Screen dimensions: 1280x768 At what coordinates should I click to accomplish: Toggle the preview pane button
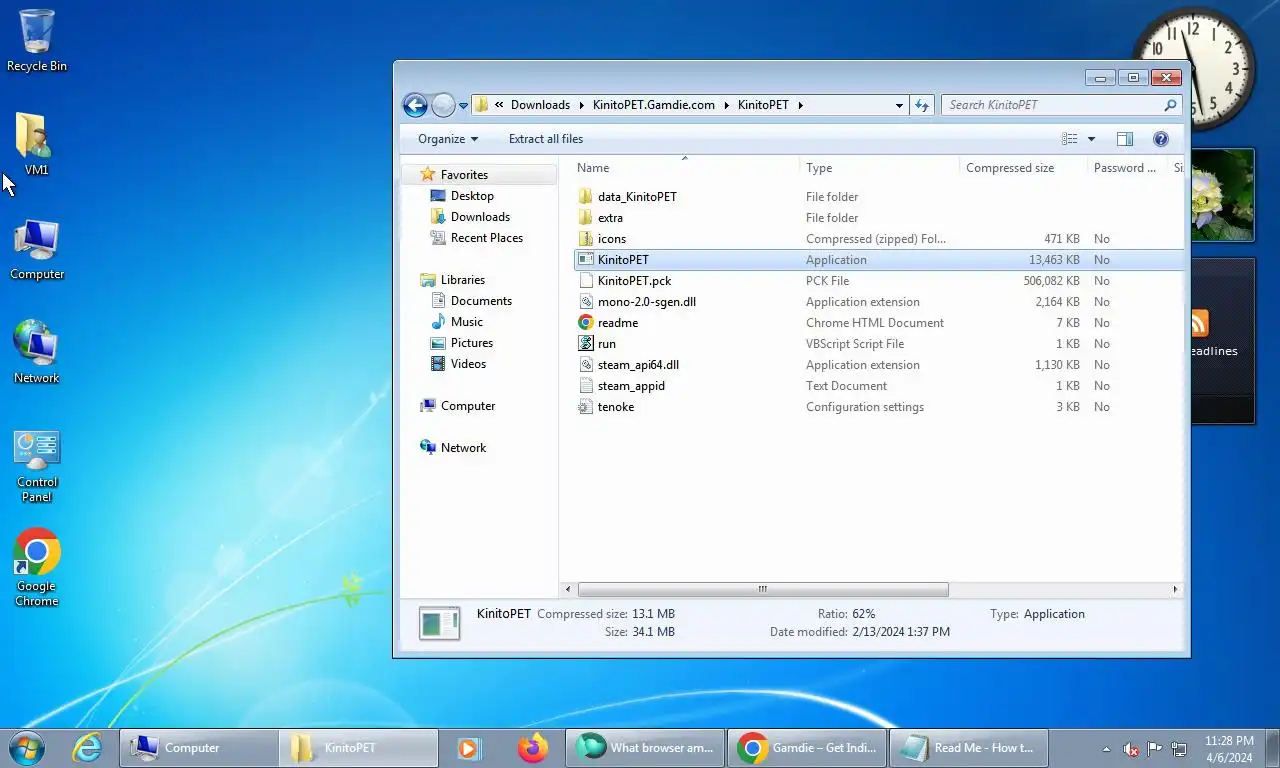coord(1125,139)
